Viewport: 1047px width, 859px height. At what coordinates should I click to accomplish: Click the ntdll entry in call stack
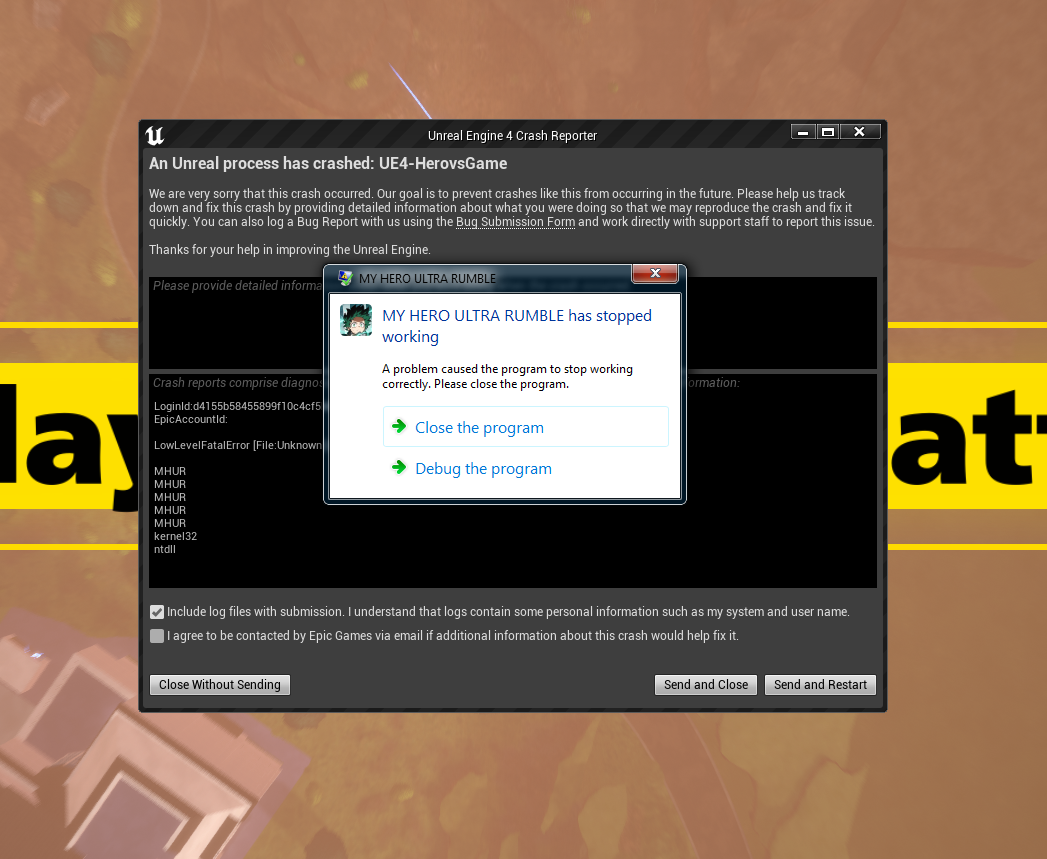pos(165,549)
